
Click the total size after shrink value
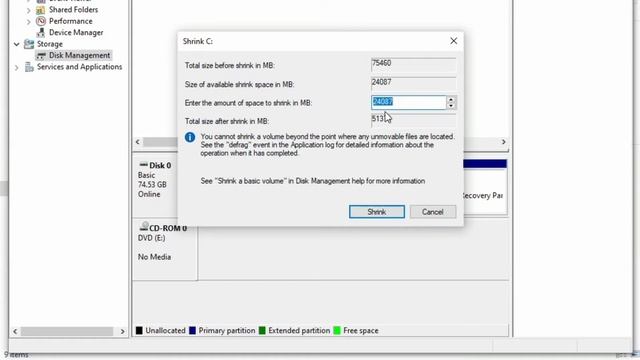point(413,120)
